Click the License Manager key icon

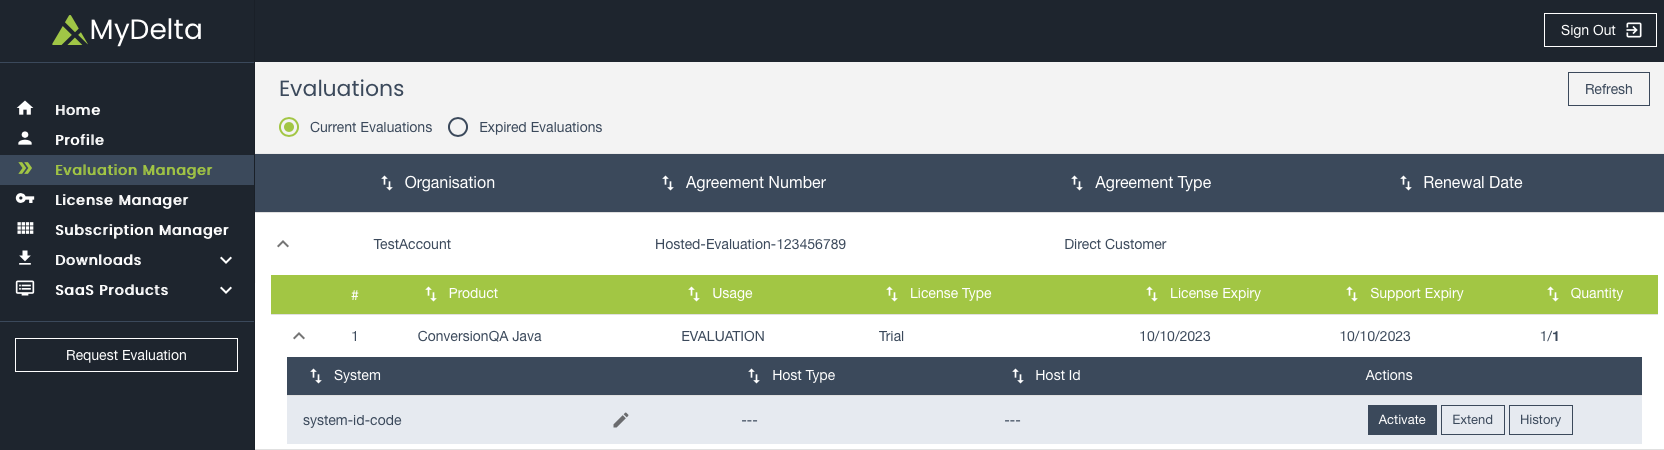(25, 199)
